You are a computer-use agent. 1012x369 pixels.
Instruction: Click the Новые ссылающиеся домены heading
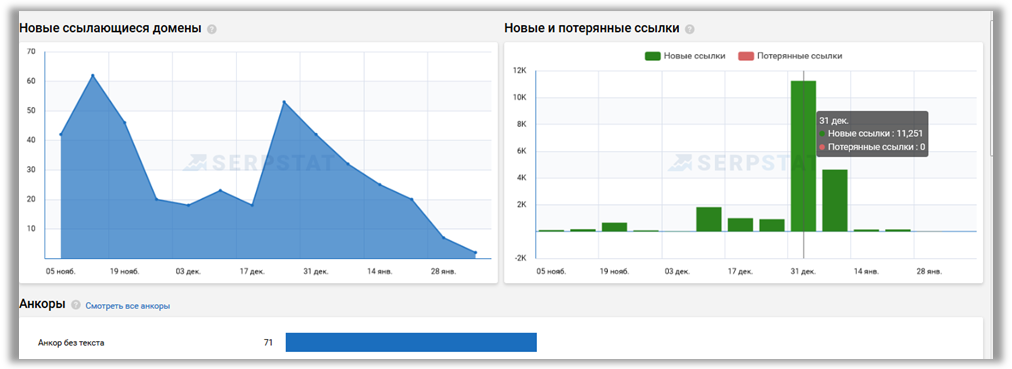coord(110,28)
